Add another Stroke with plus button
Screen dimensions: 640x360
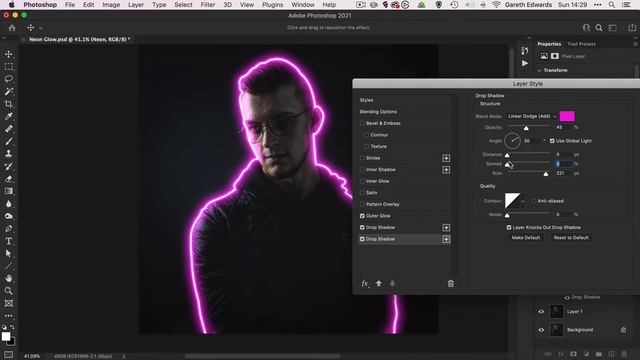pos(446,158)
